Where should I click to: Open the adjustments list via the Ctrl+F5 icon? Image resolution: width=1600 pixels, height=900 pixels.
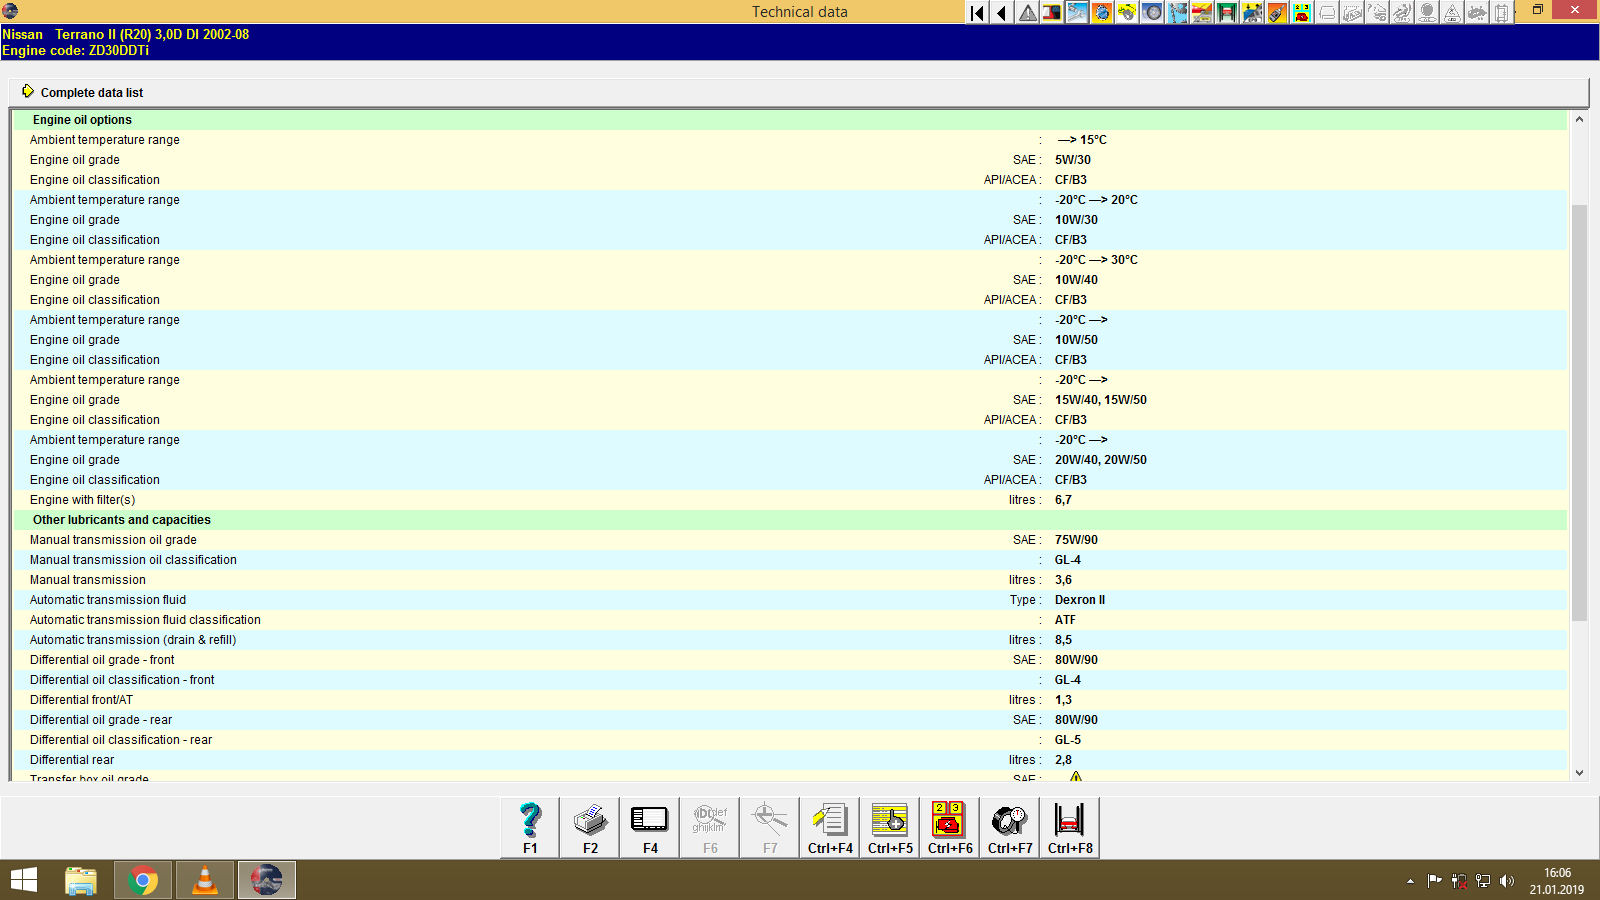889,826
